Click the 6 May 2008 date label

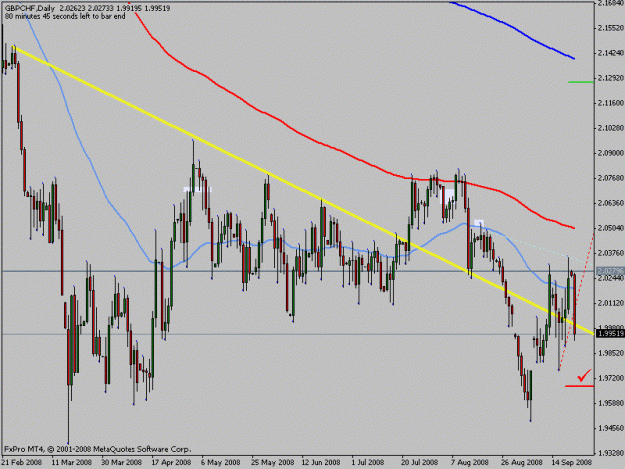(221, 463)
